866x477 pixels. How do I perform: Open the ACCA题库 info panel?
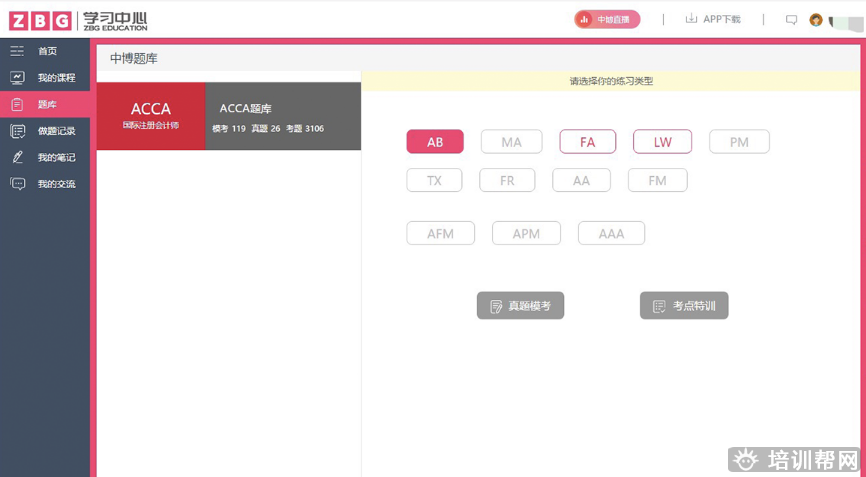pyautogui.click(x=283, y=116)
